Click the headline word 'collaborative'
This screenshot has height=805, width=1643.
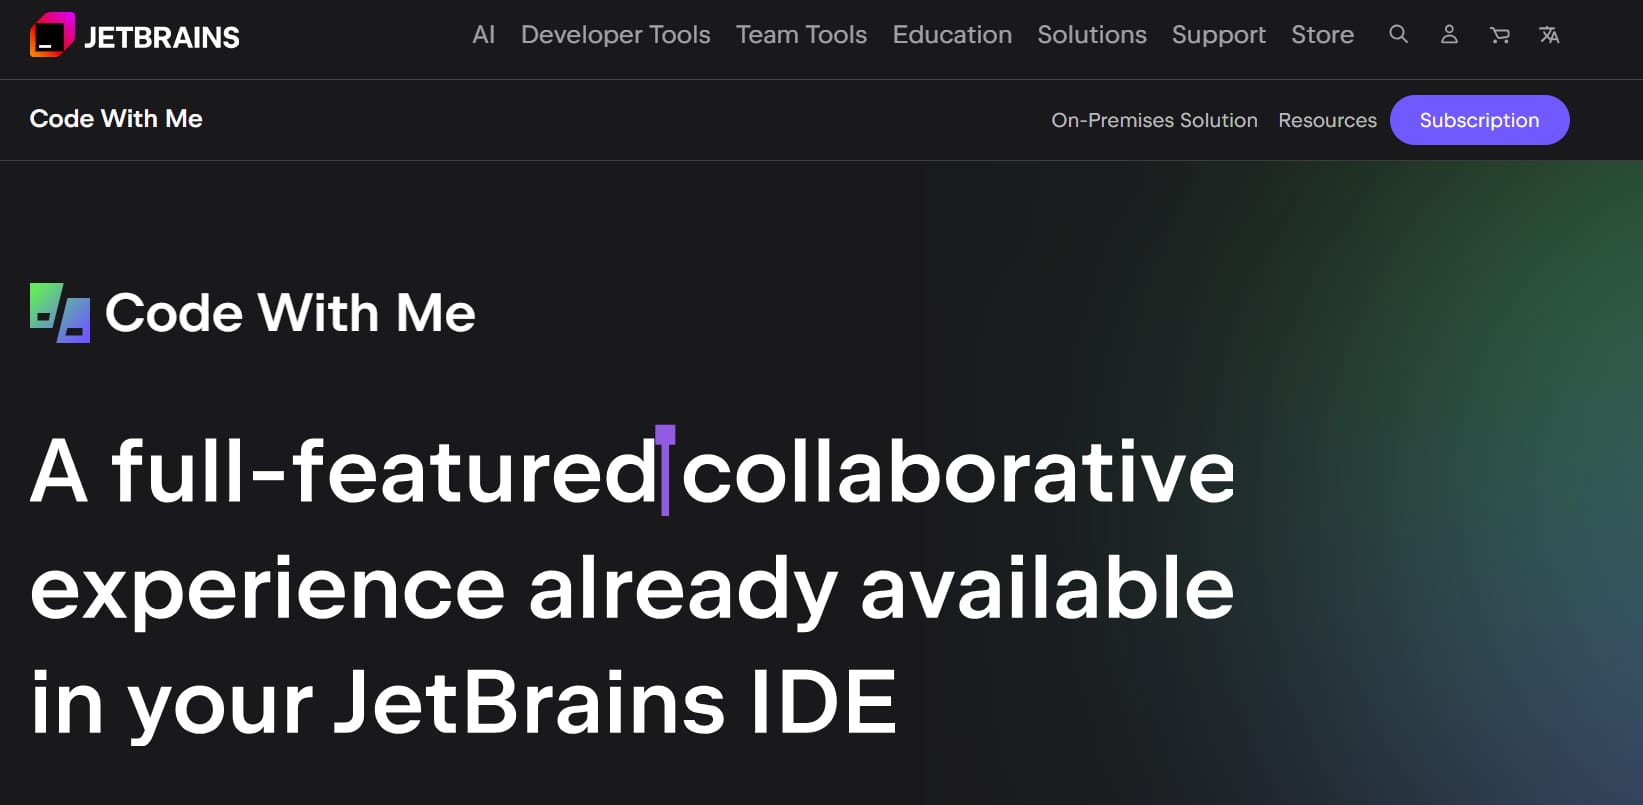[958, 471]
